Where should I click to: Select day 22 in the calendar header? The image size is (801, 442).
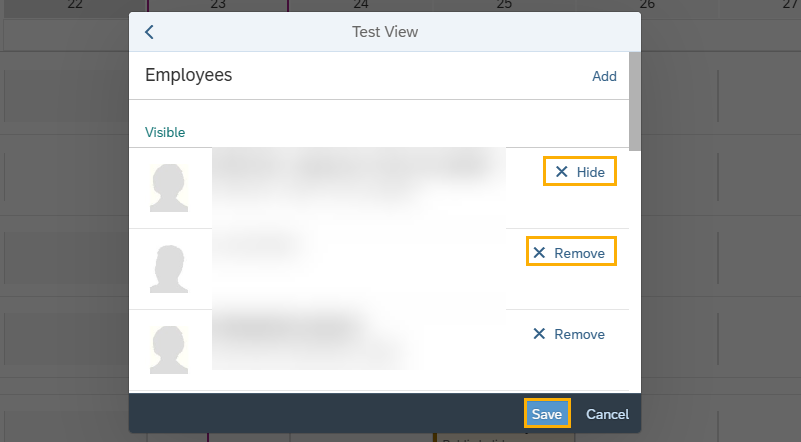[75, 5]
